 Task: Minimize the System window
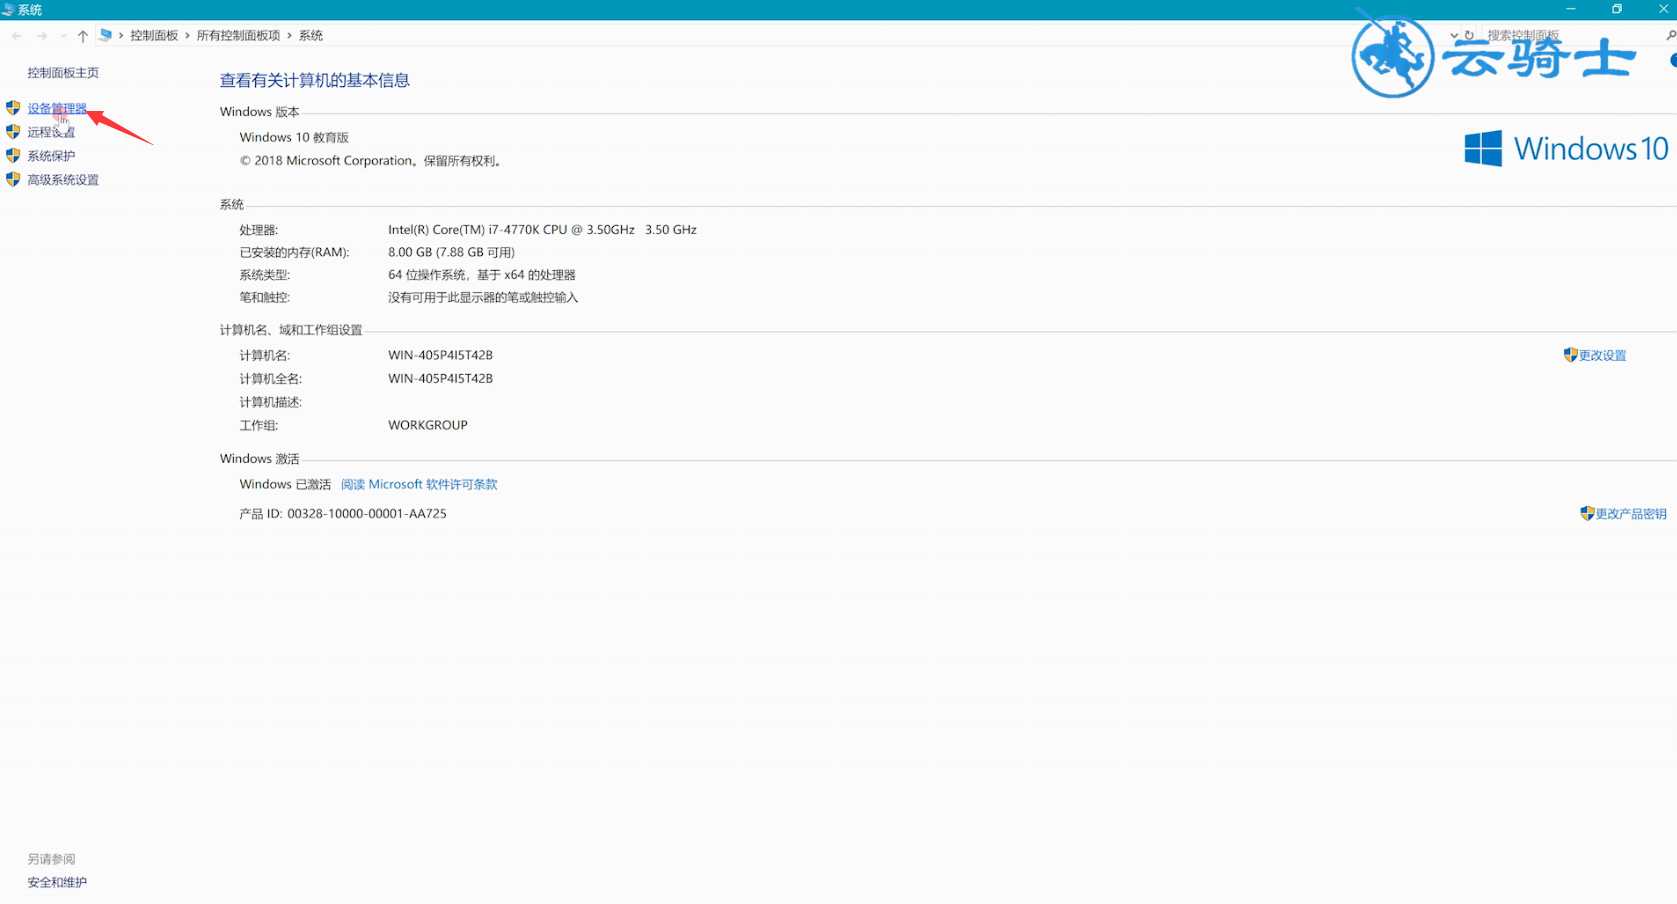click(1571, 9)
